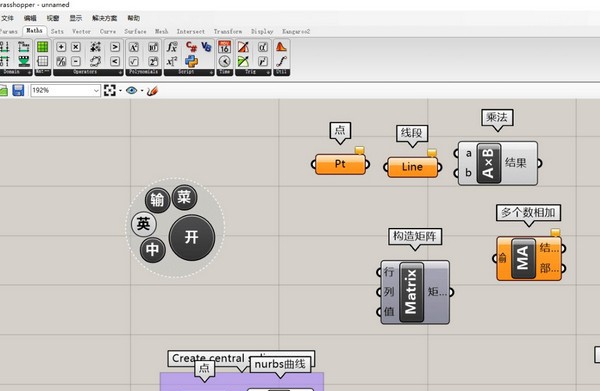600x391 pixels.
Task: Select the calendar date icon
Action: pos(225,47)
